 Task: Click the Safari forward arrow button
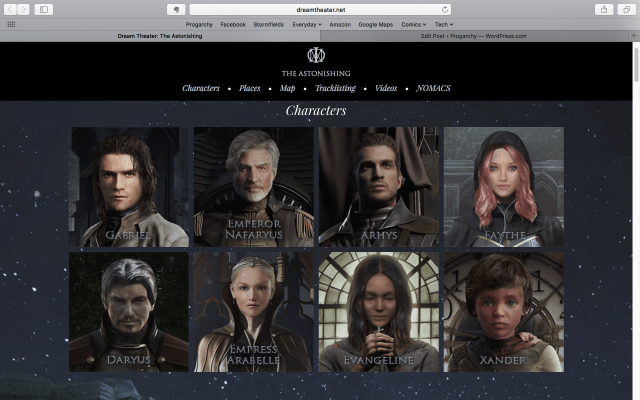[24, 9]
